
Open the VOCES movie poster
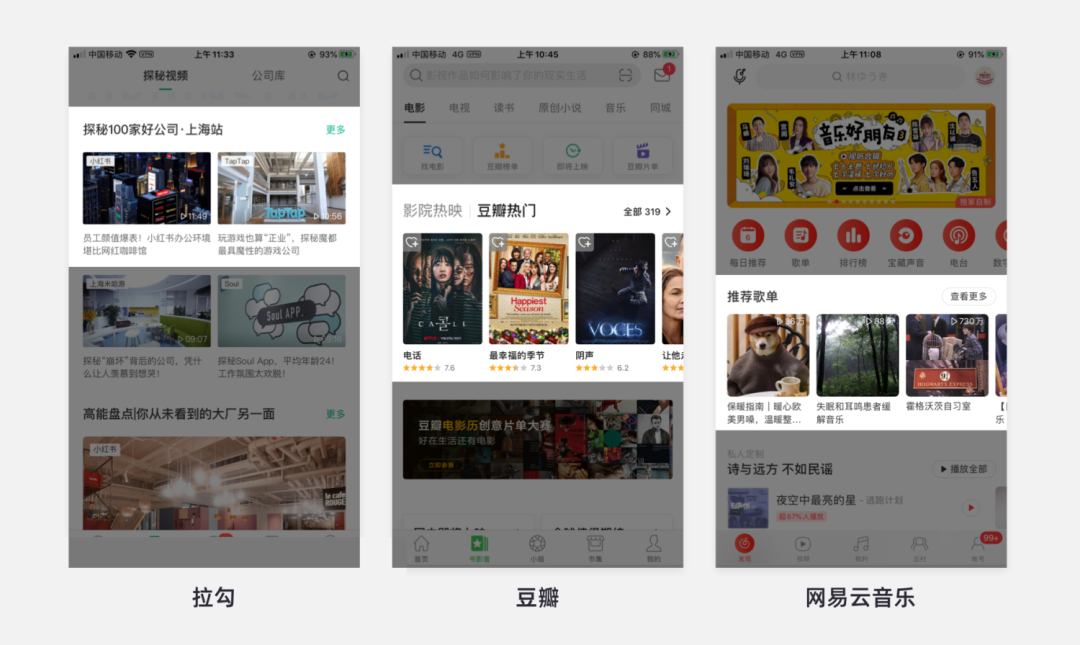615,289
